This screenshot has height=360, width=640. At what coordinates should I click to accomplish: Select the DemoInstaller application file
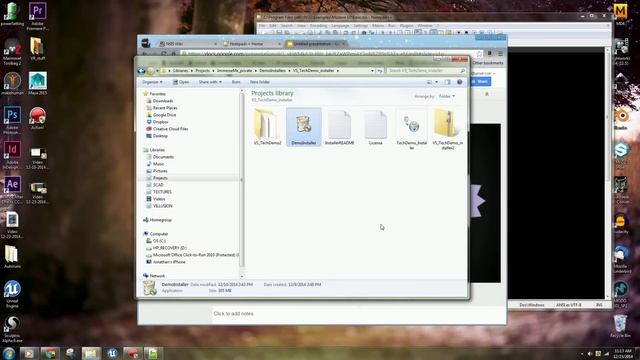304,127
